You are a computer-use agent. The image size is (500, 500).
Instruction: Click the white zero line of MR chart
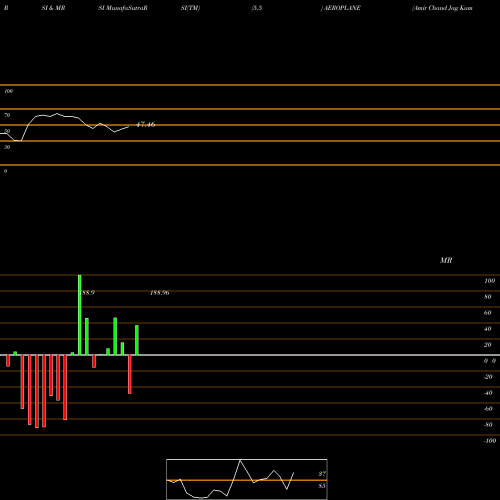click(x=250, y=355)
